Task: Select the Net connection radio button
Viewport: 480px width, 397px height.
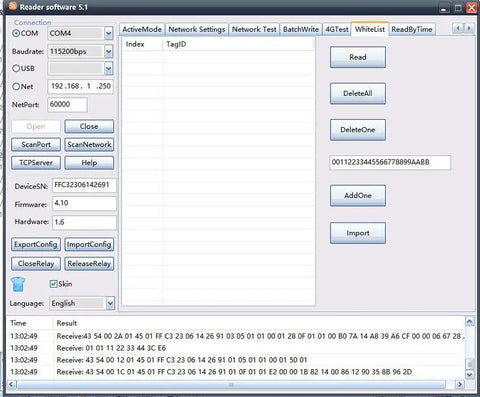Action: pos(16,87)
